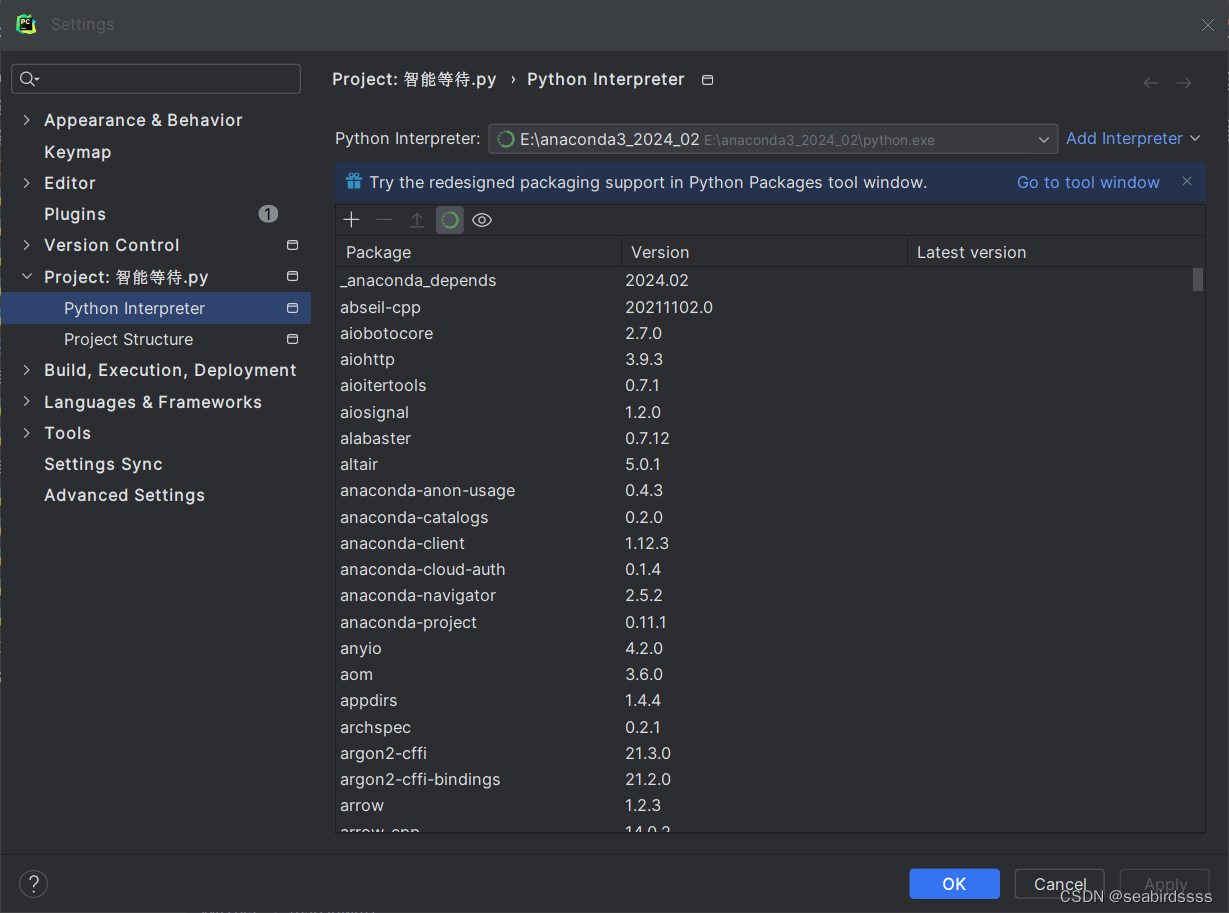Viewport: 1229px width, 913px height.
Task: Click the Latest version column header
Action: (x=1056, y=252)
